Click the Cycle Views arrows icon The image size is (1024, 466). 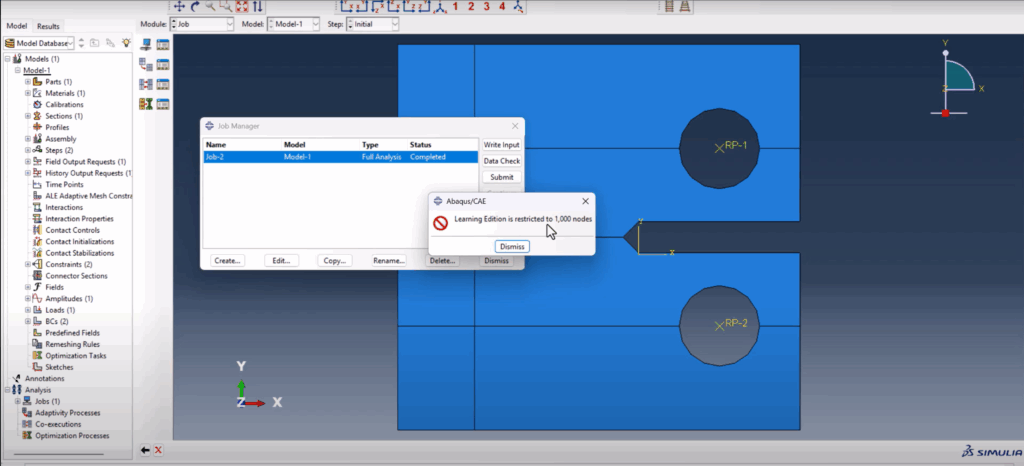(257, 7)
